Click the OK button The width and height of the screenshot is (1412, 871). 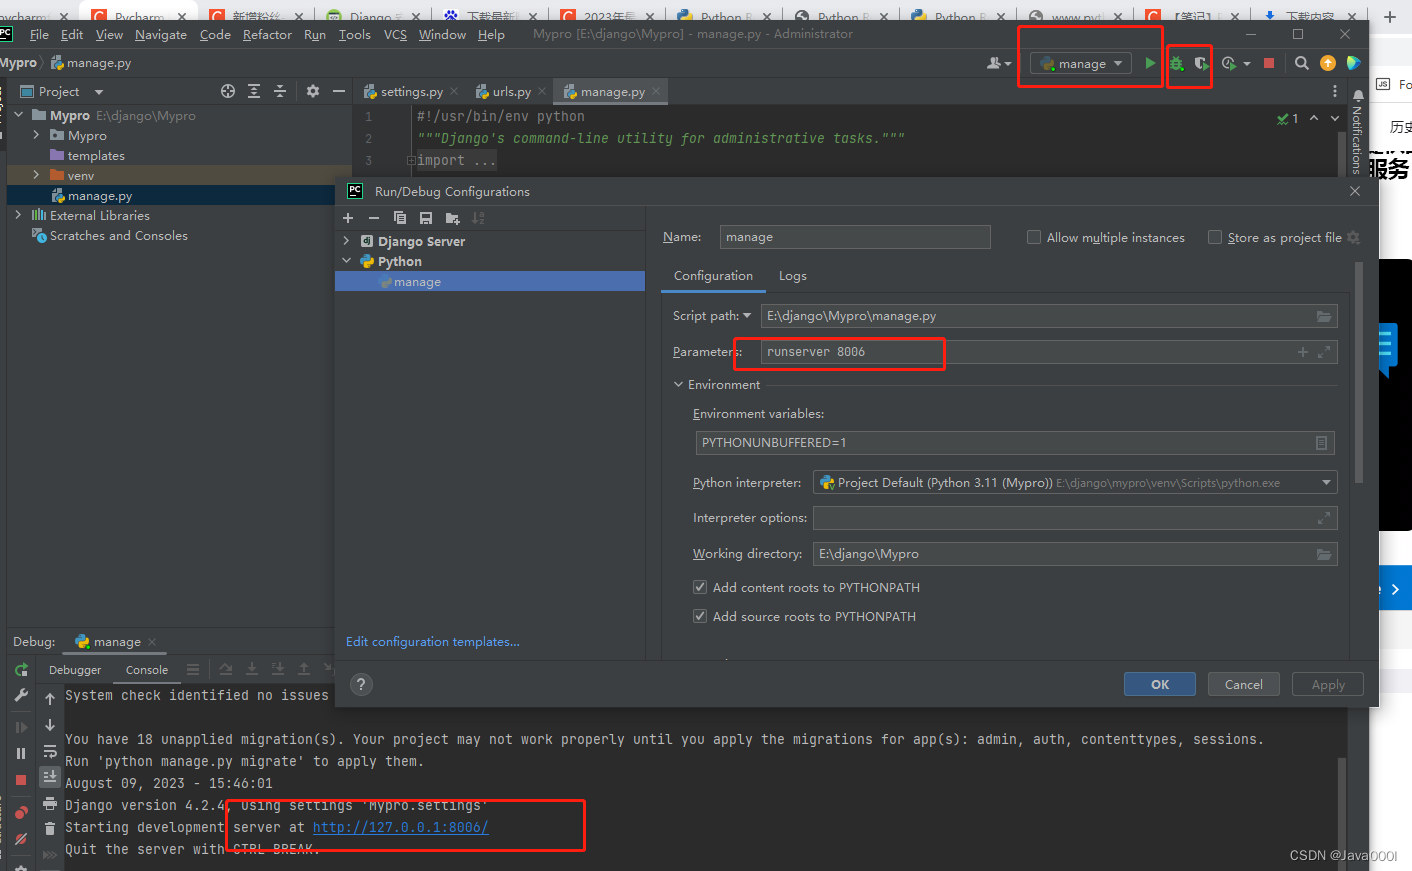tap(1160, 684)
